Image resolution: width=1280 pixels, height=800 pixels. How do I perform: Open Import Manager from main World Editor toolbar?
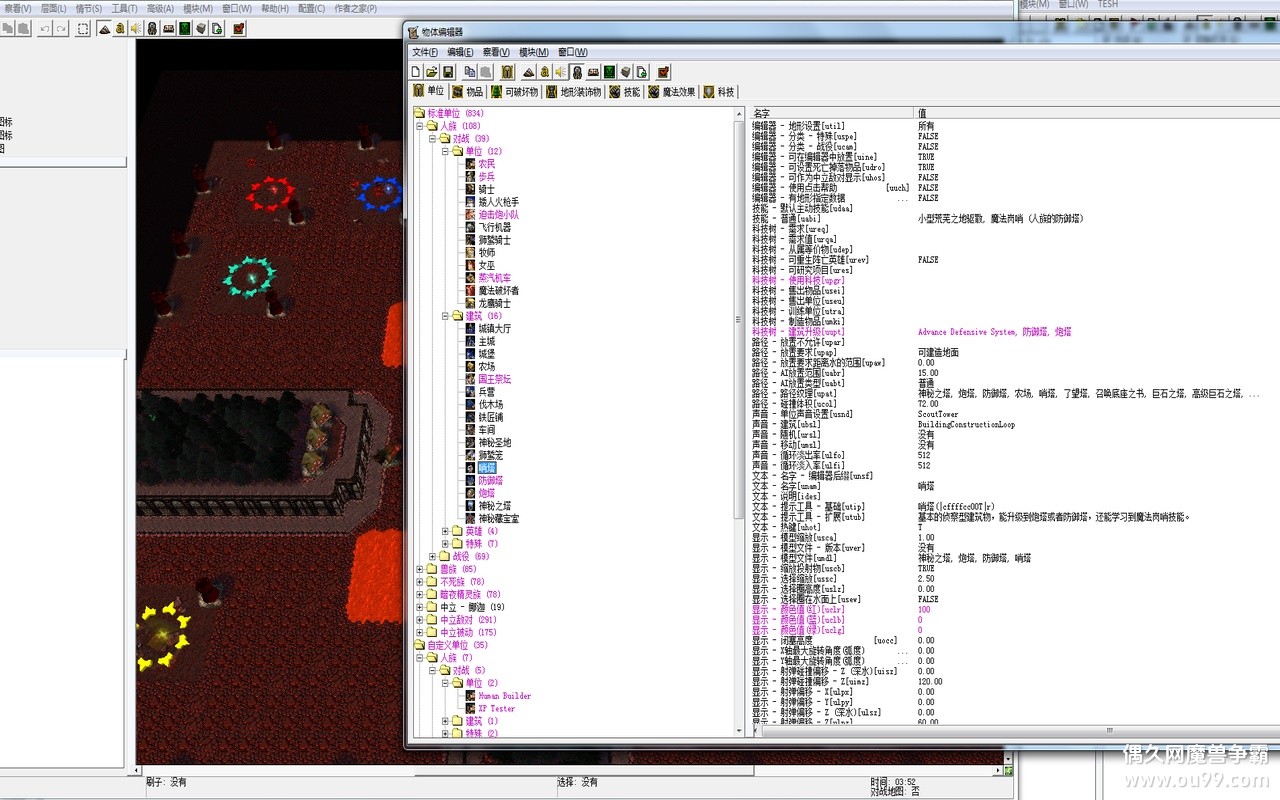point(216,29)
